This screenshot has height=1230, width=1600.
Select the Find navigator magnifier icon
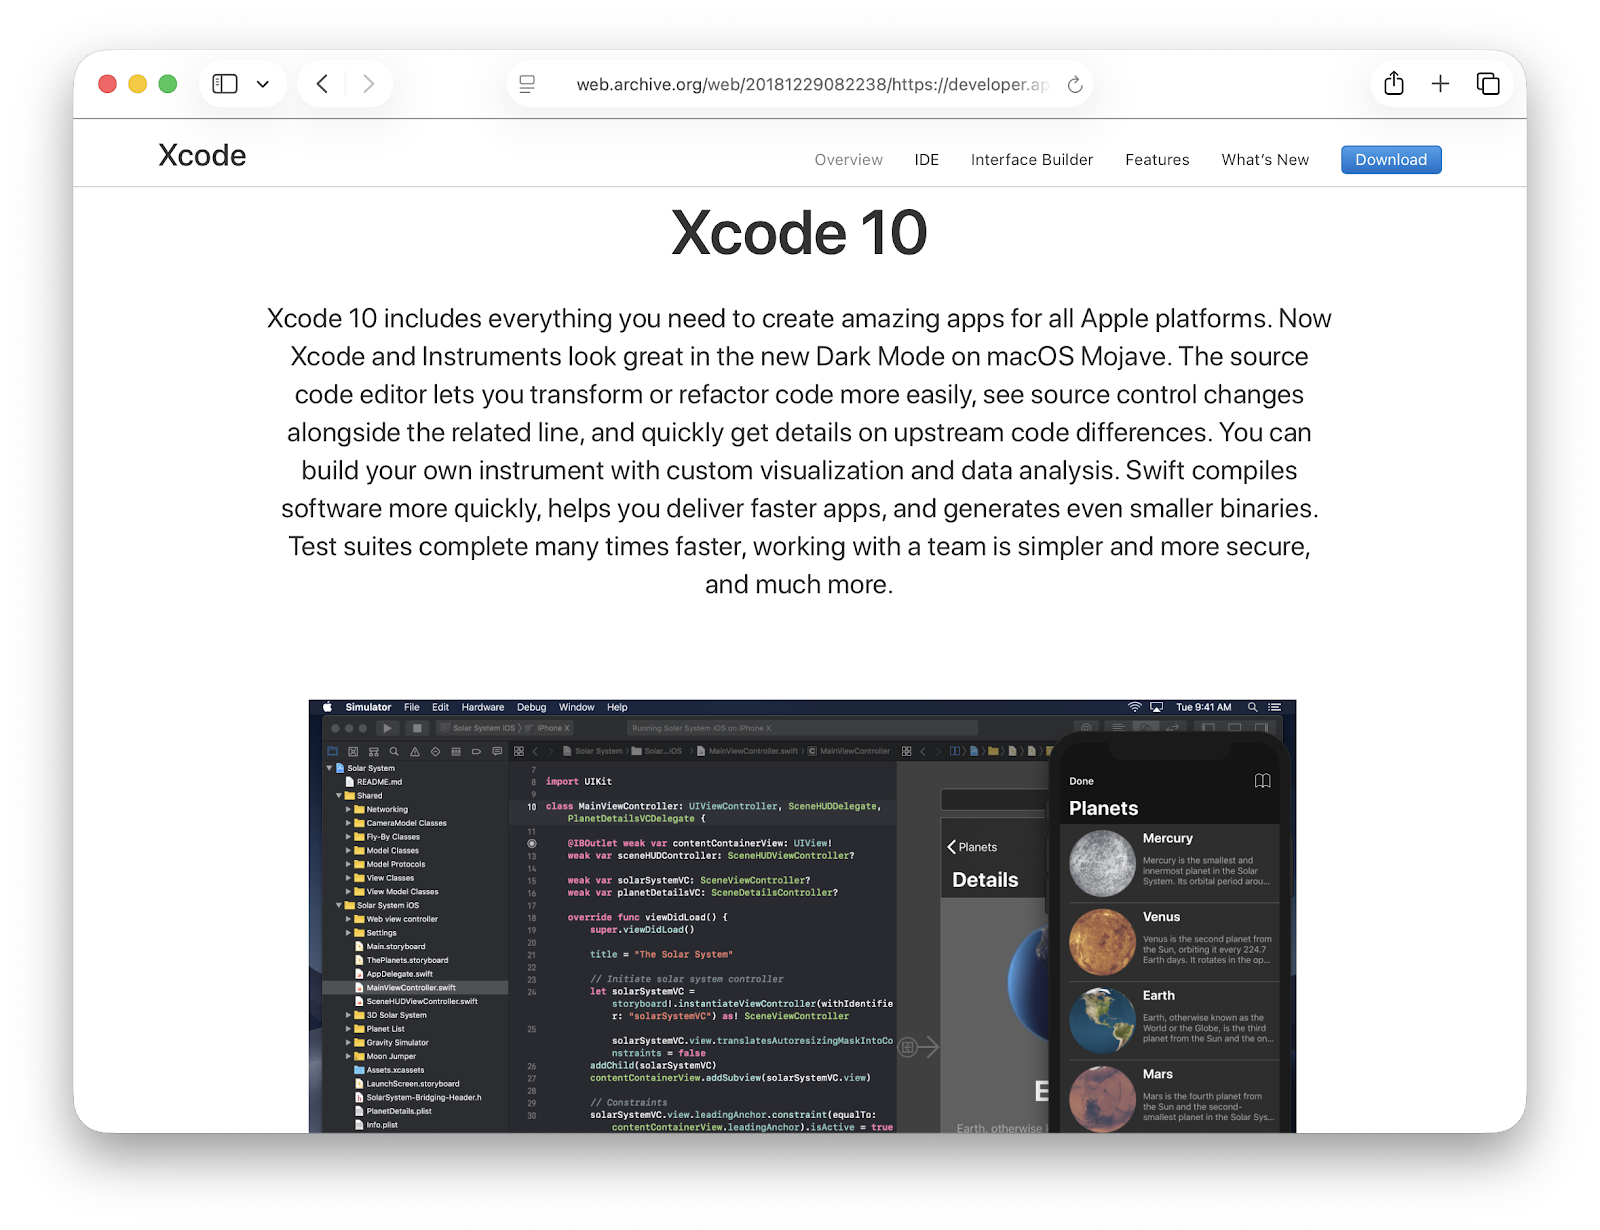click(394, 751)
